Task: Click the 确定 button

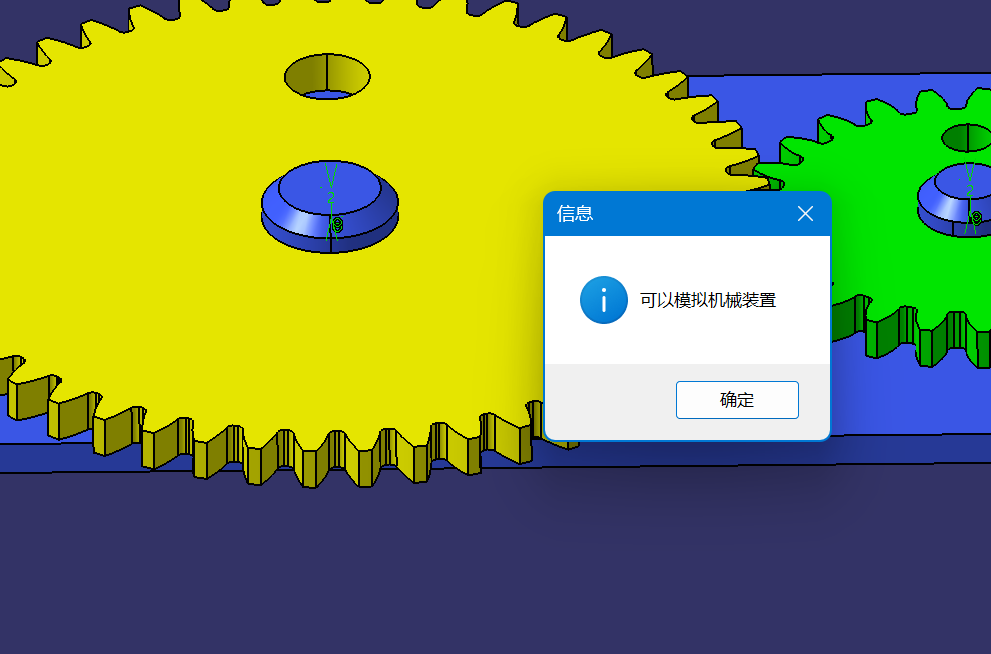Action: (x=737, y=400)
